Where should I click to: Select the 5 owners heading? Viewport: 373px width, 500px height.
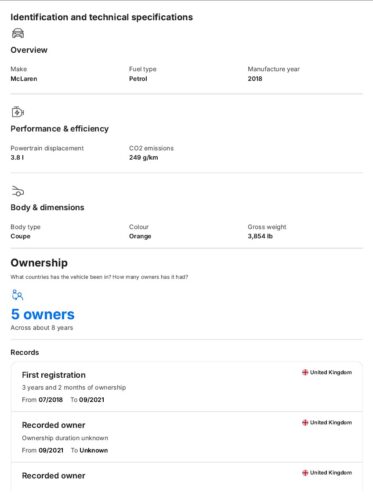pyautogui.click(x=43, y=314)
